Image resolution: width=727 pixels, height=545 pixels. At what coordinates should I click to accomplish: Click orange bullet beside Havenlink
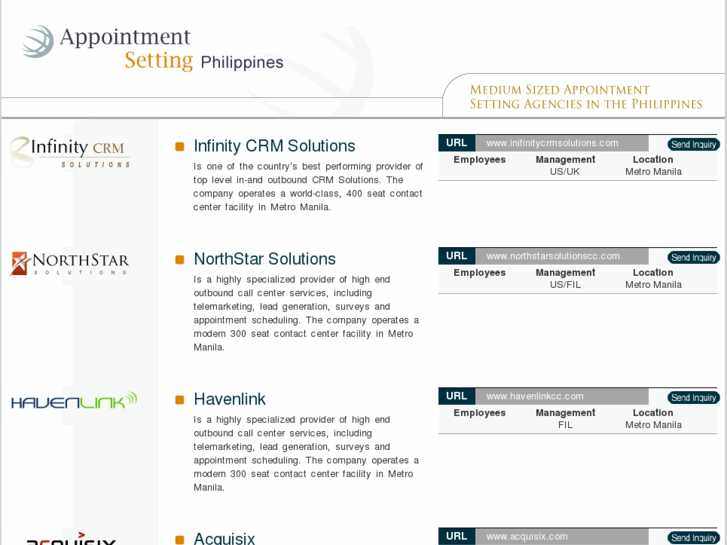(x=179, y=400)
